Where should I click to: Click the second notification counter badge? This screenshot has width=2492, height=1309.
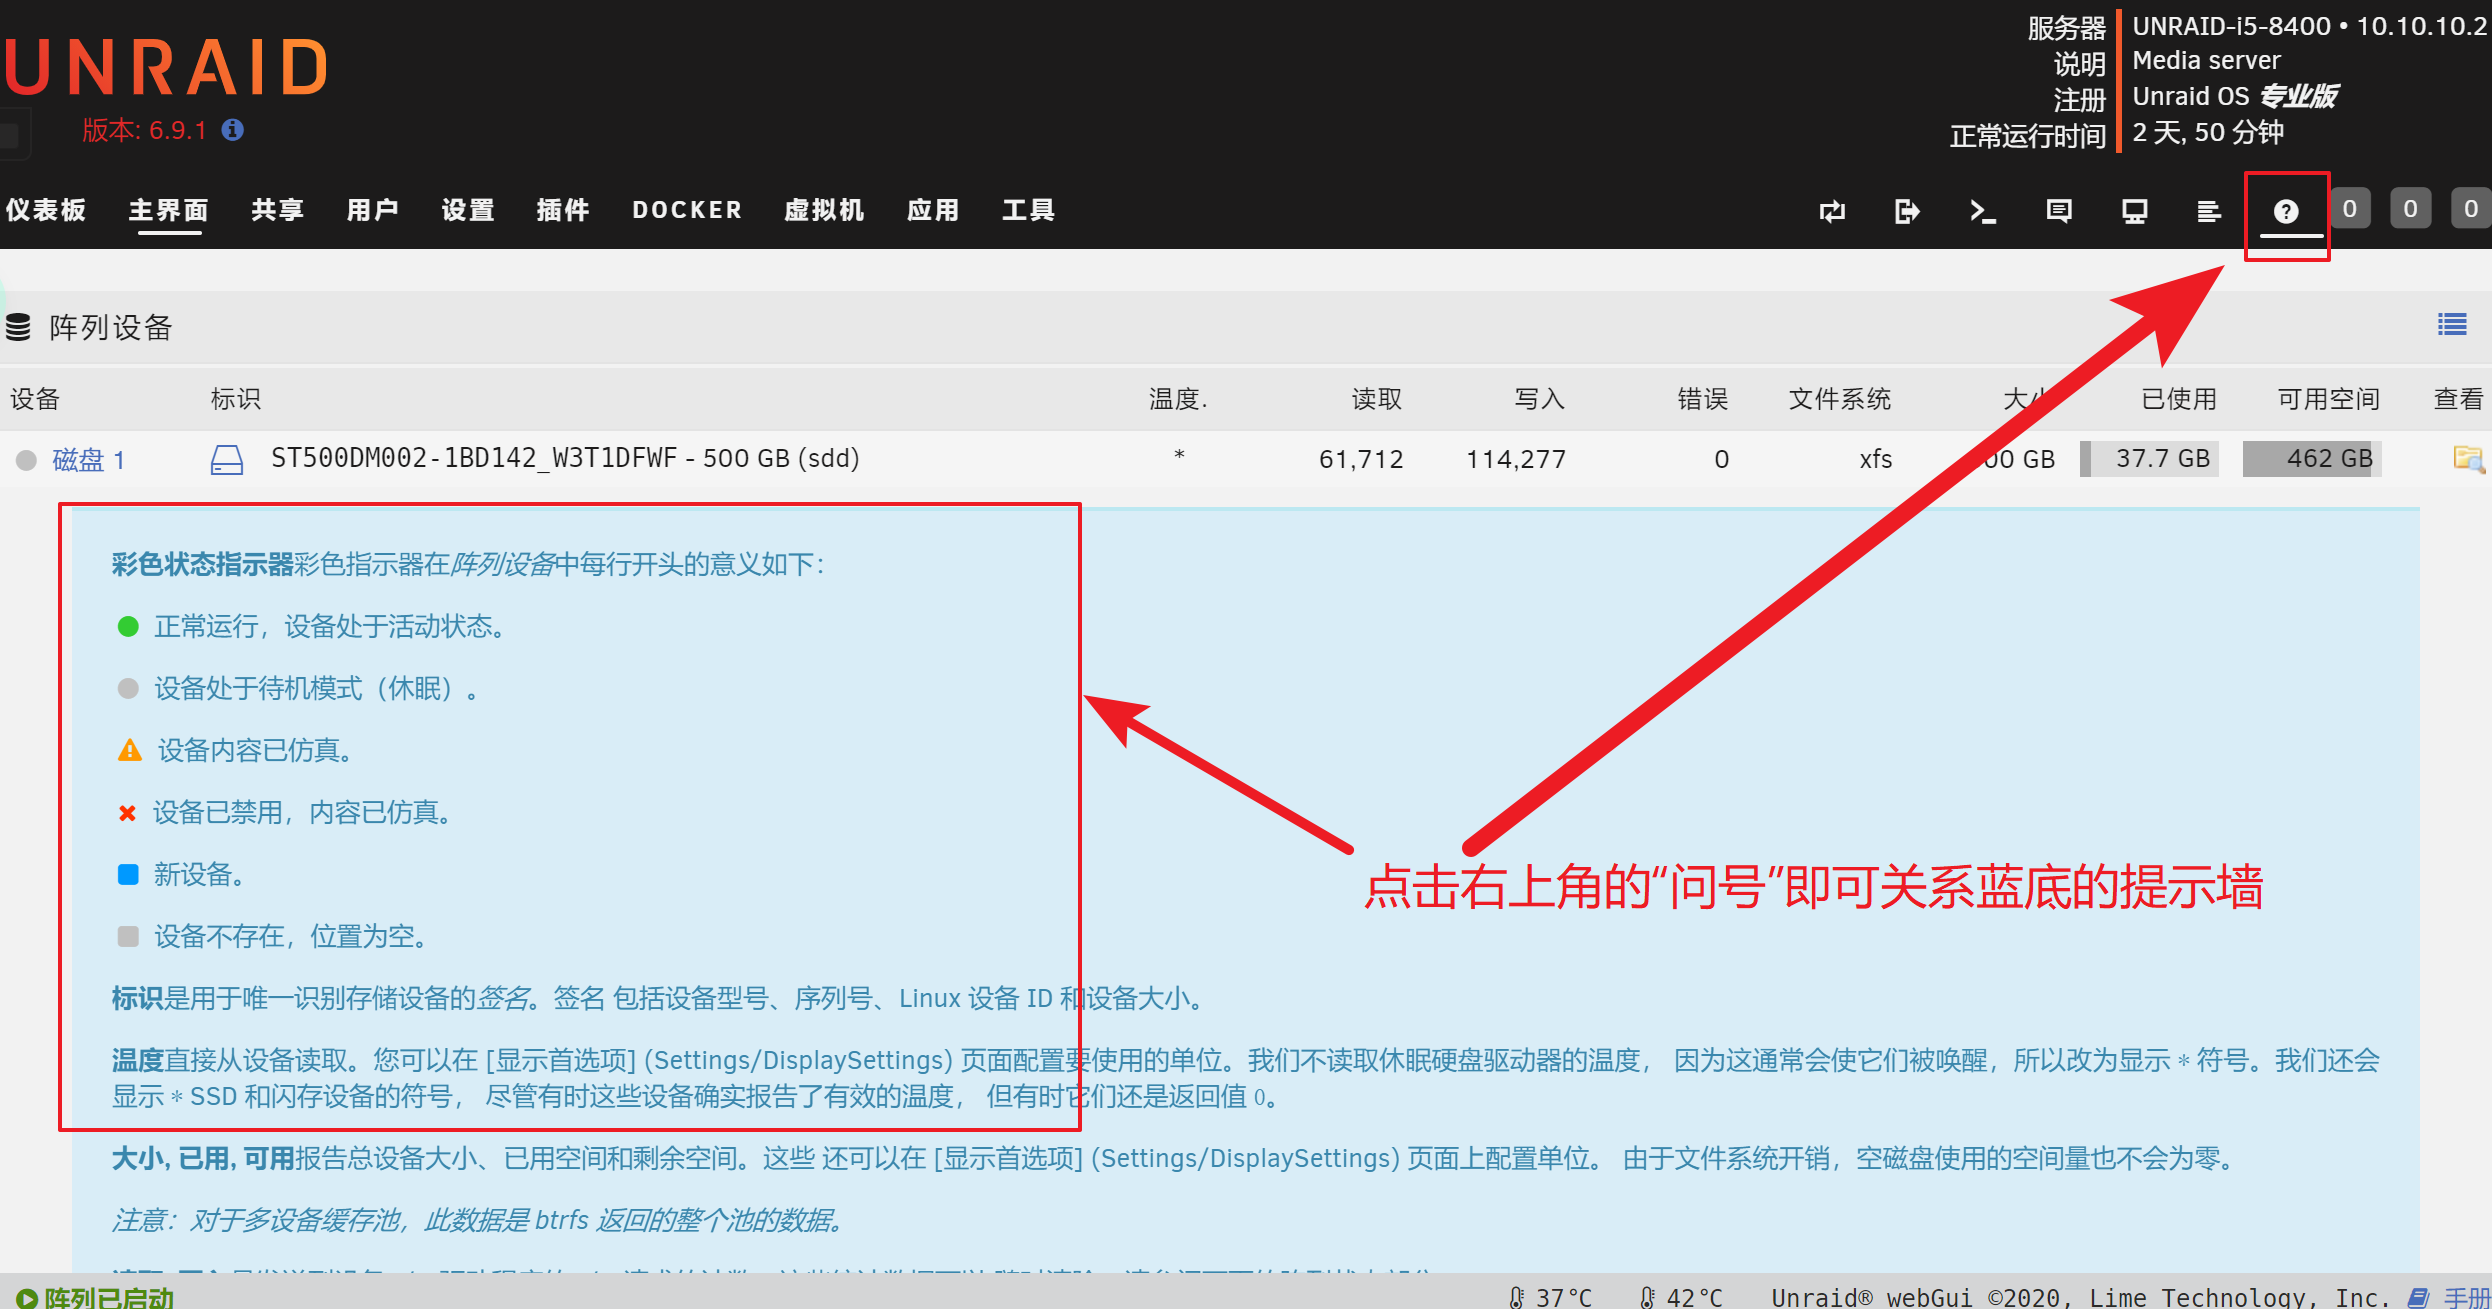tap(2411, 209)
